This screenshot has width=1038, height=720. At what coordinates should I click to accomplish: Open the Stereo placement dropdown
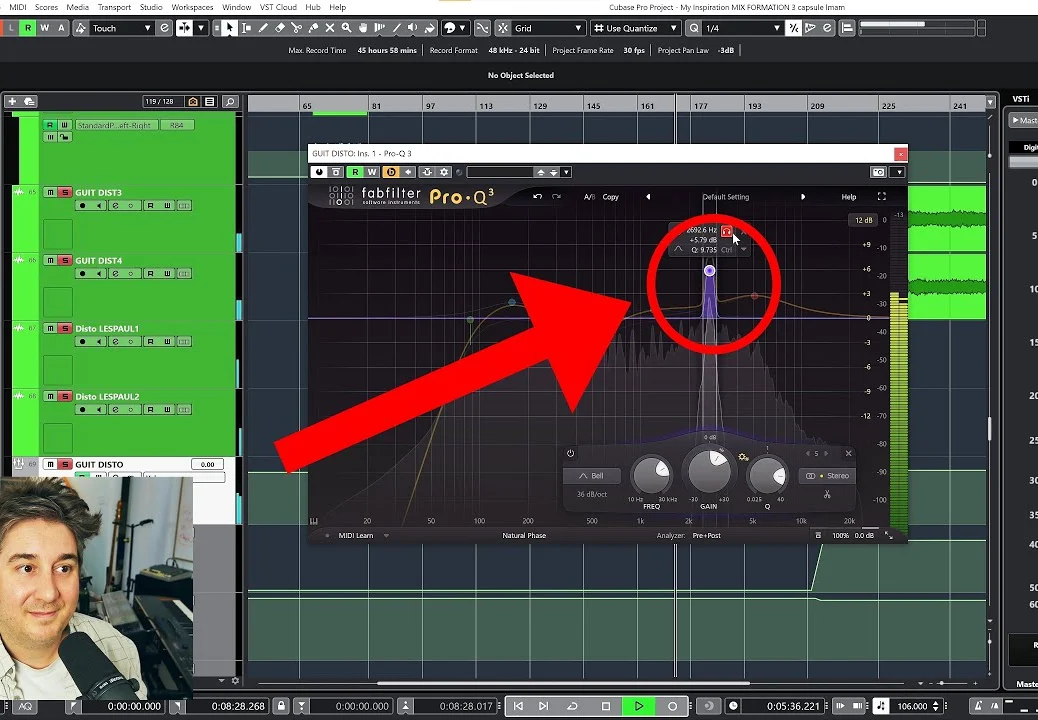point(827,476)
